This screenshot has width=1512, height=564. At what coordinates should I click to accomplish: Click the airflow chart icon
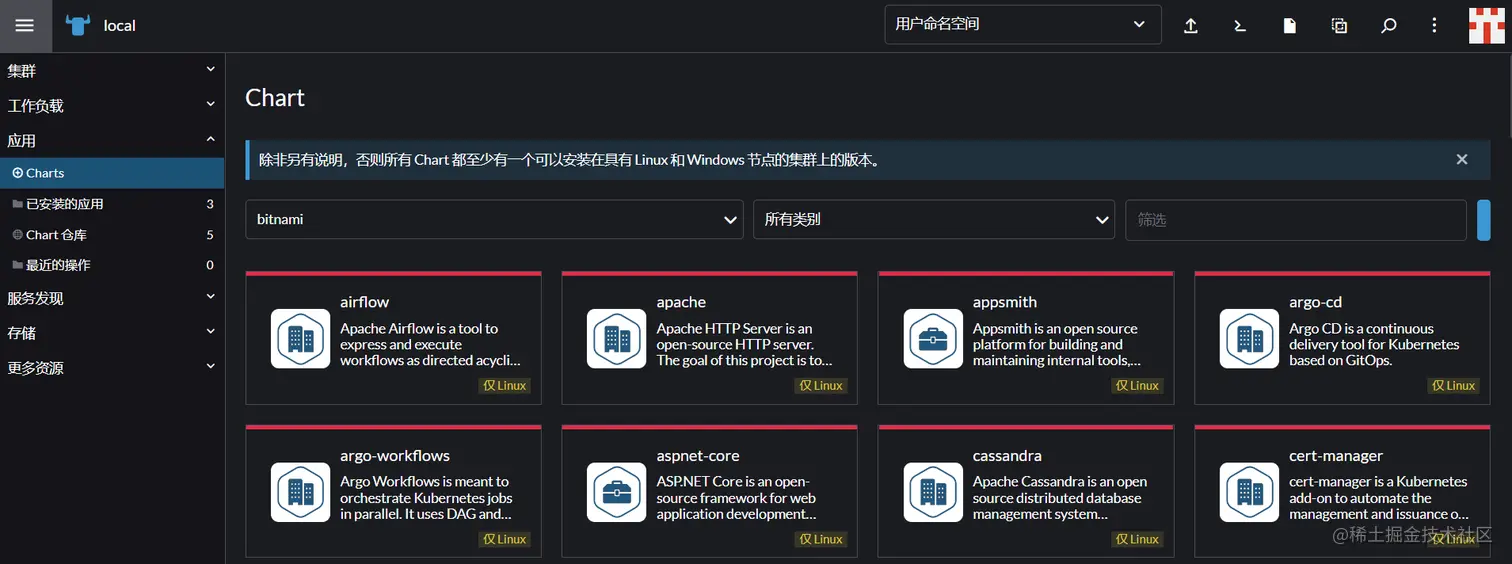(300, 338)
